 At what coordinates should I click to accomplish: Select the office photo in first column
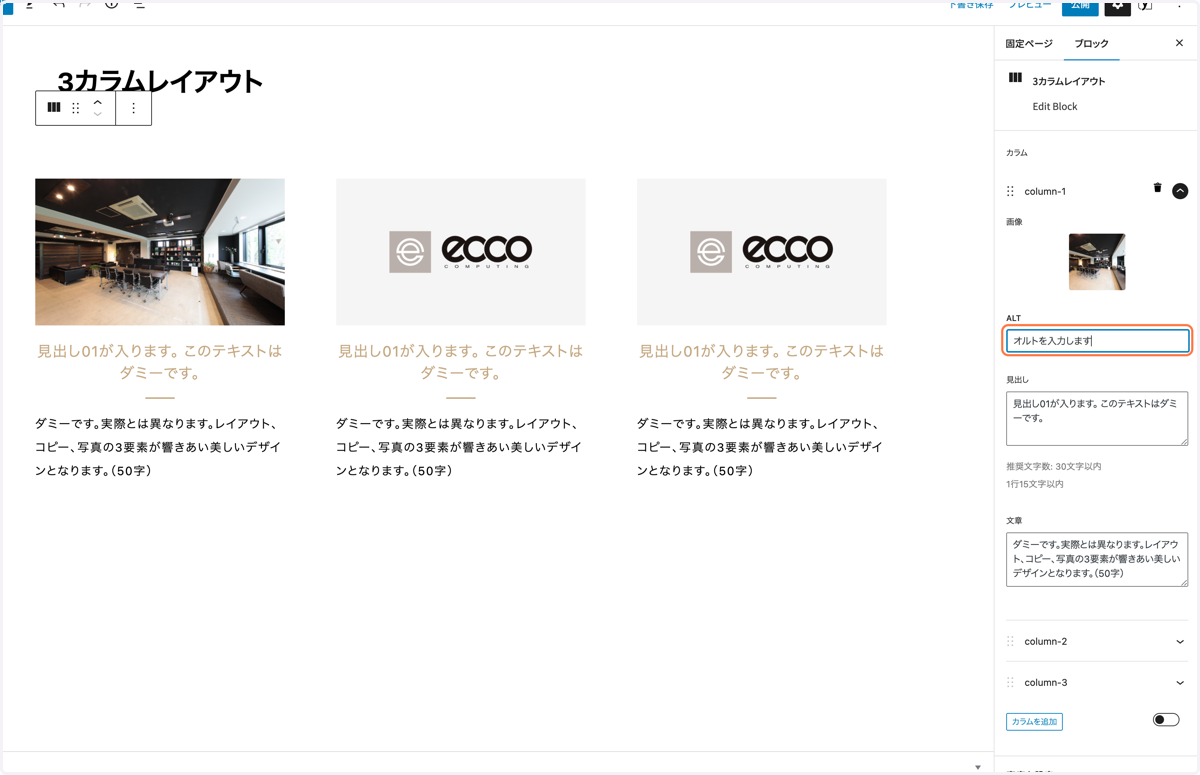(x=160, y=252)
